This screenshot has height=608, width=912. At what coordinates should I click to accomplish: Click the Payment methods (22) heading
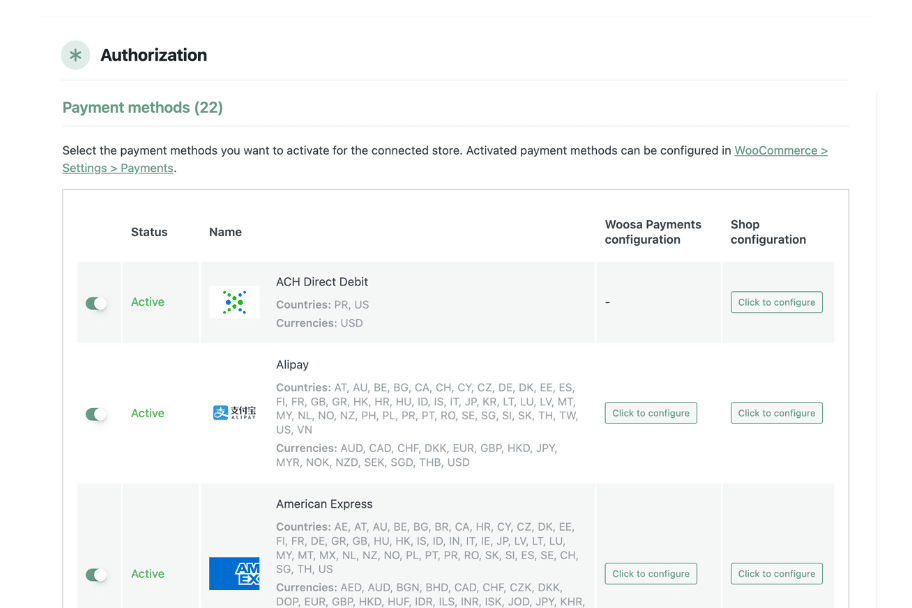click(142, 107)
